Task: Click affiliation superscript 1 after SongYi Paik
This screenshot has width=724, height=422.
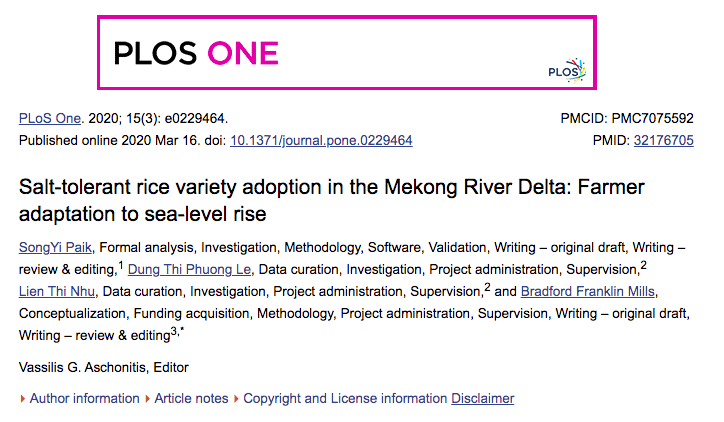Action: click(120, 265)
